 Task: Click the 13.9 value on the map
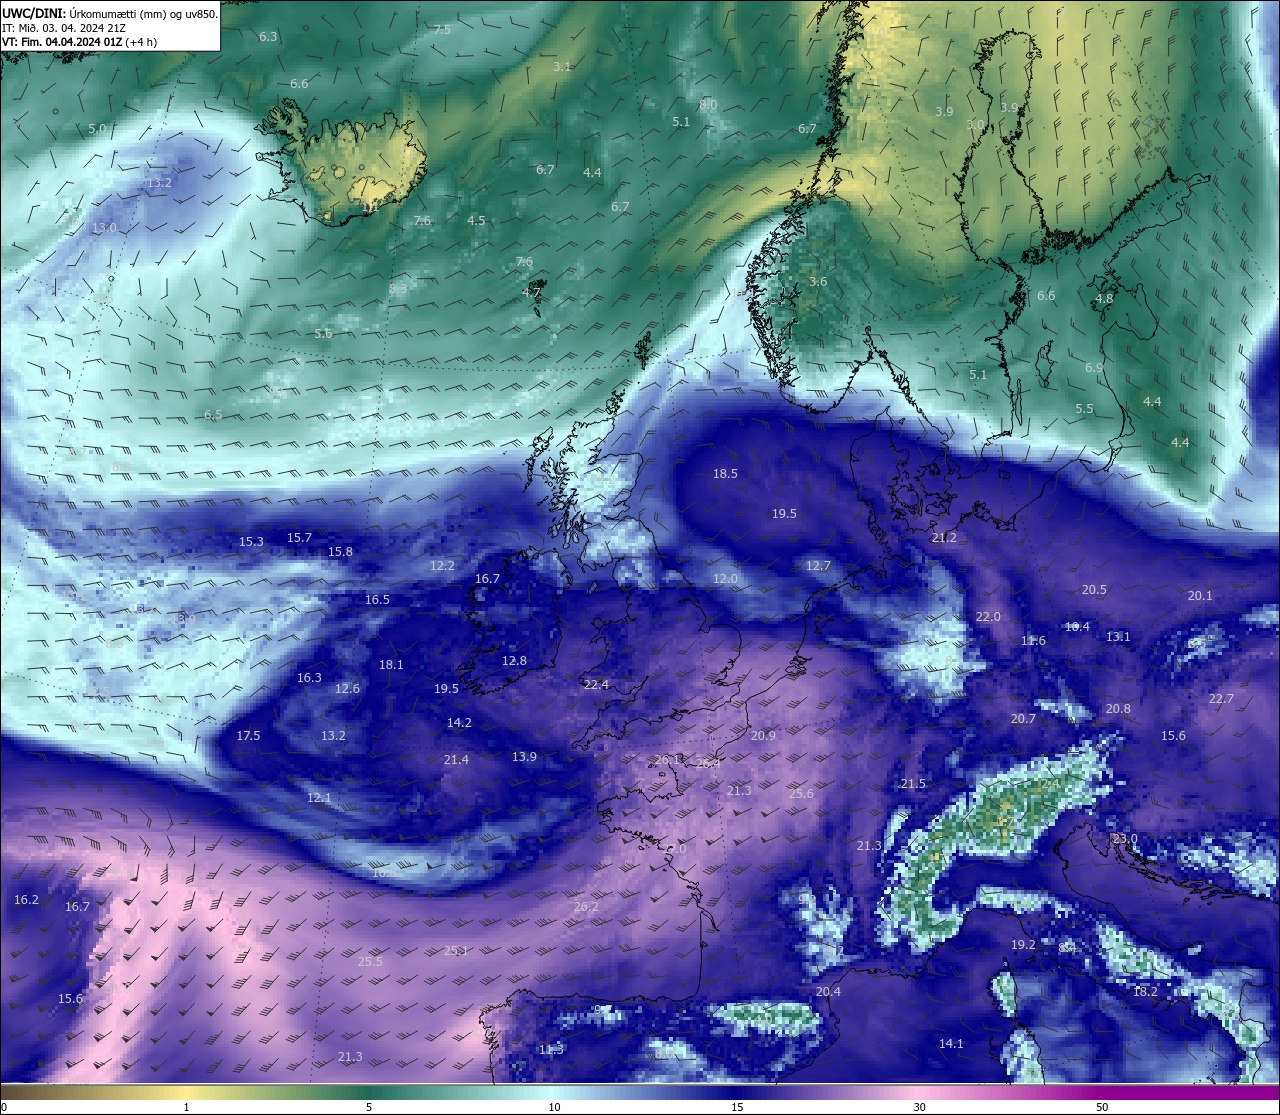(x=524, y=757)
